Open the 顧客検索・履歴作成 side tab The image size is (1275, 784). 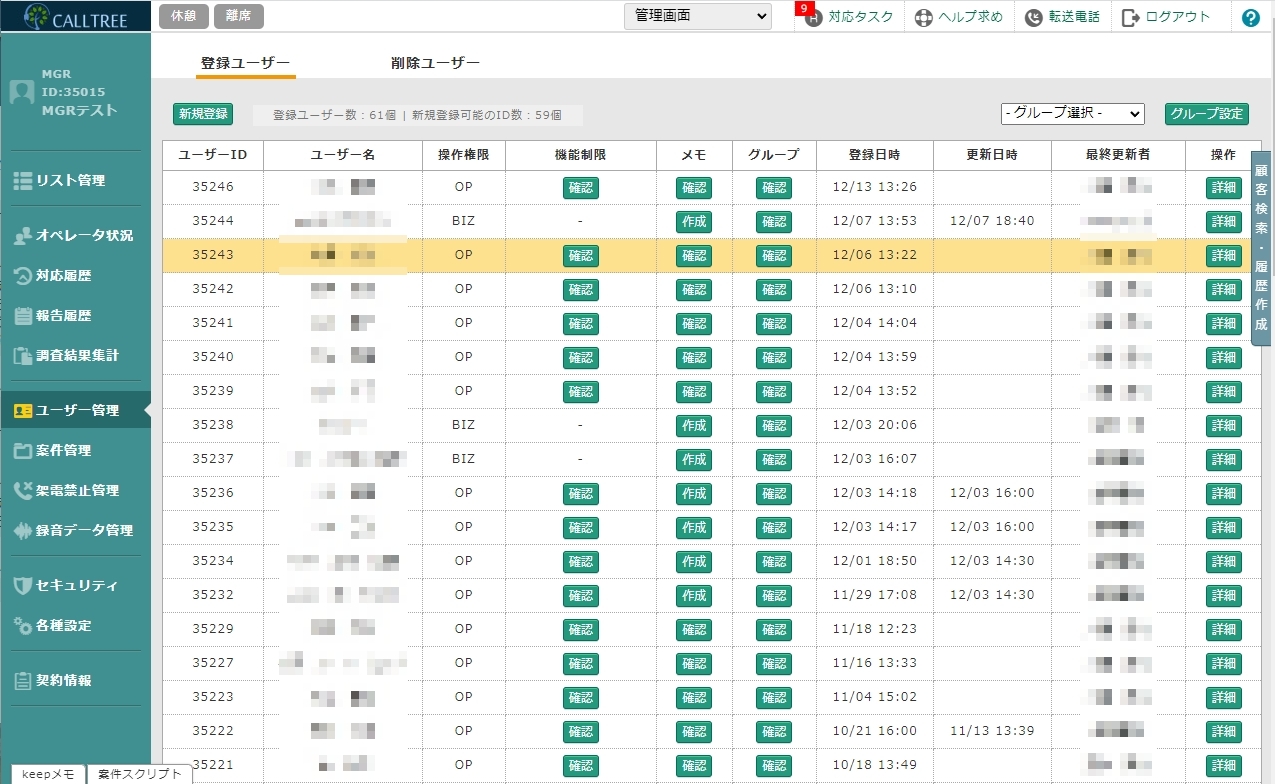(1261, 248)
